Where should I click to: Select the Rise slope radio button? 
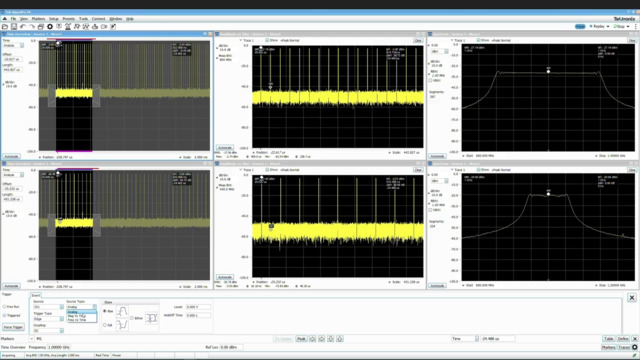105,311
